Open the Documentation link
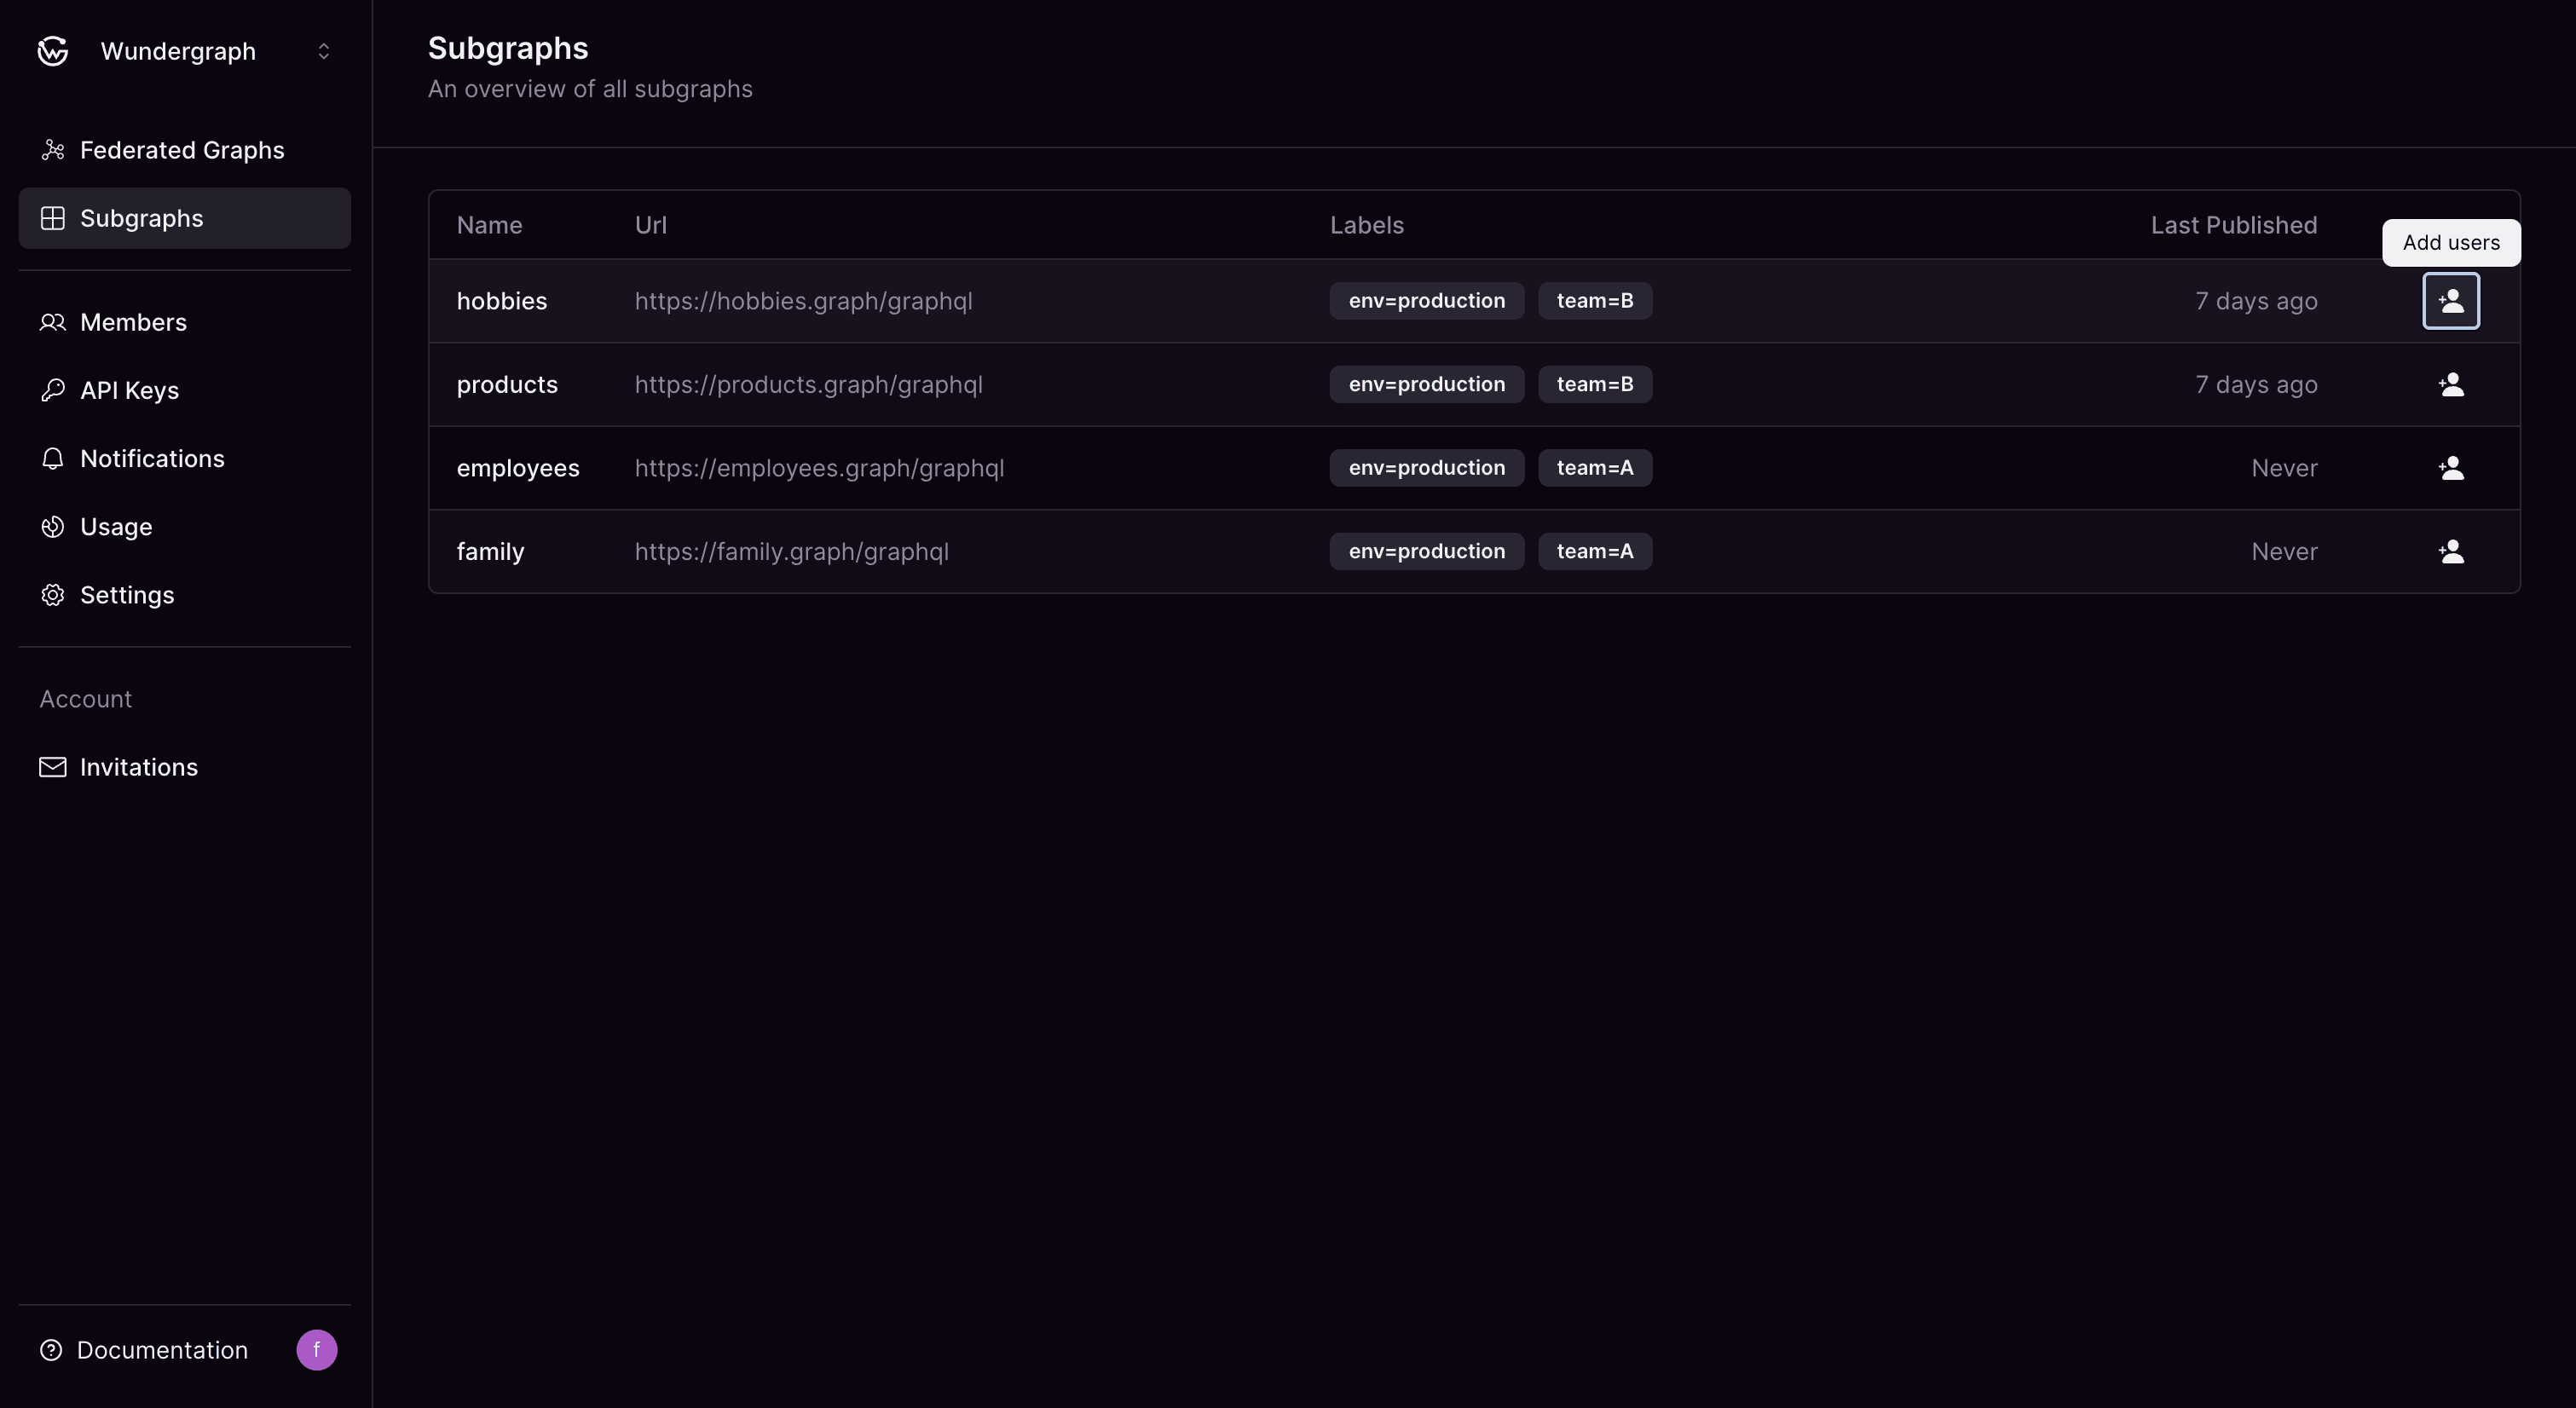The height and width of the screenshot is (1408, 2576). (162, 1350)
